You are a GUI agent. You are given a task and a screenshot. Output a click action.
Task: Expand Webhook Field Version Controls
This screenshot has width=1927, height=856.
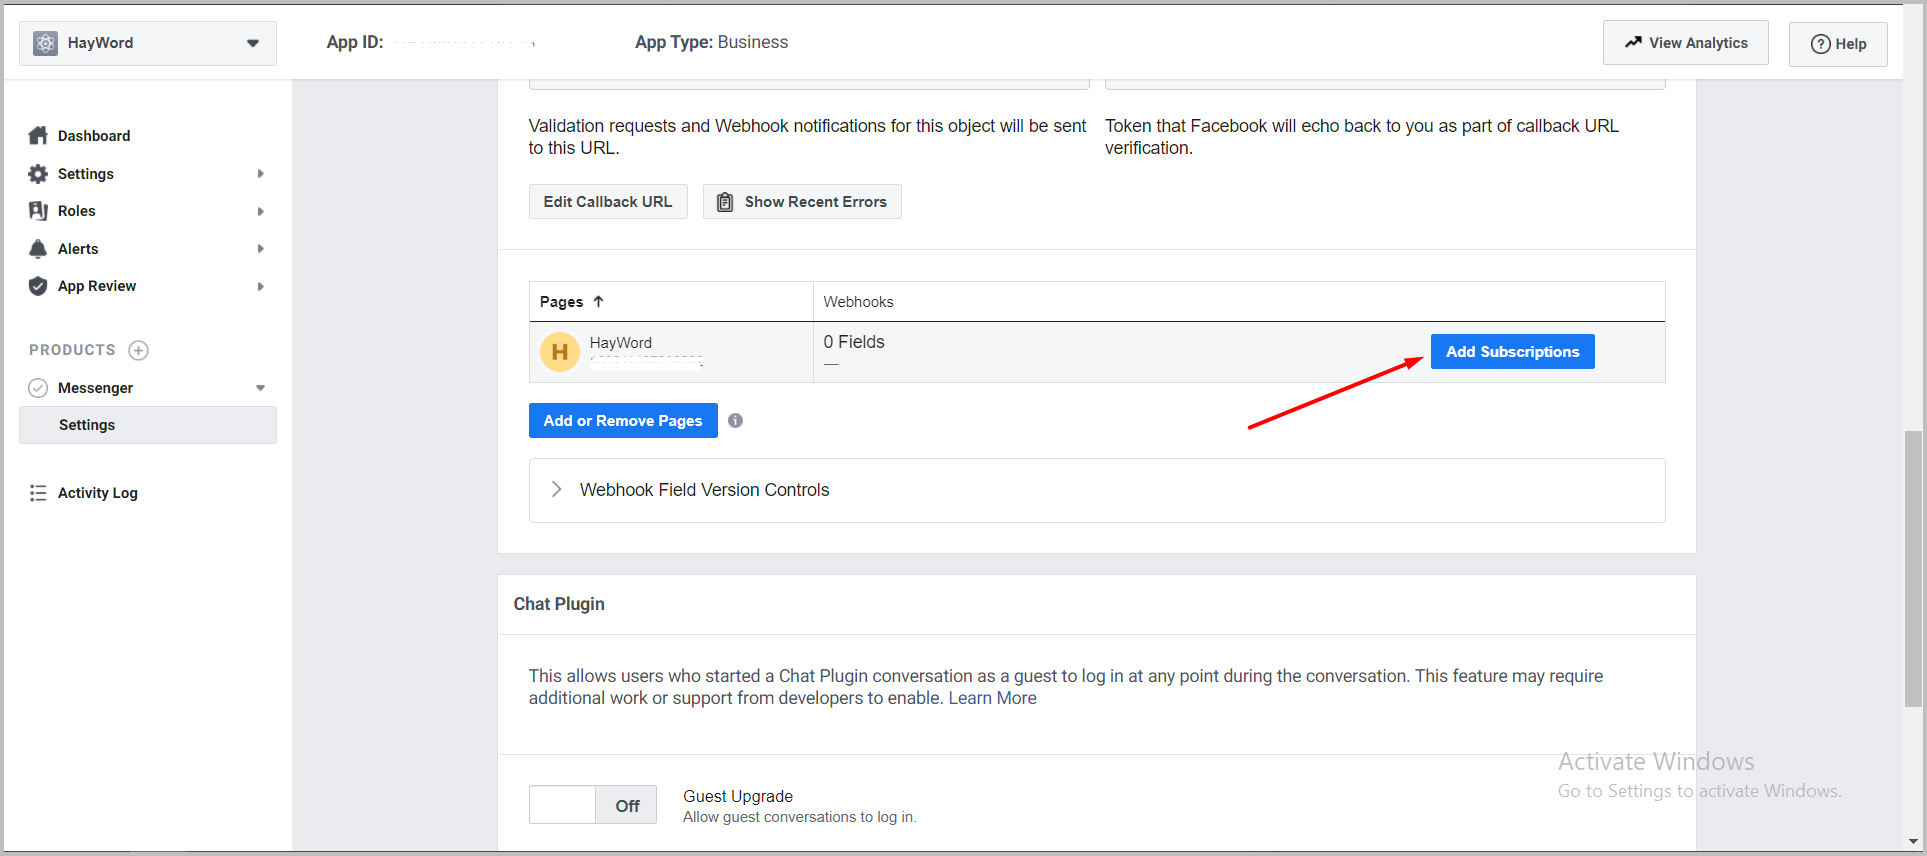pos(1097,490)
